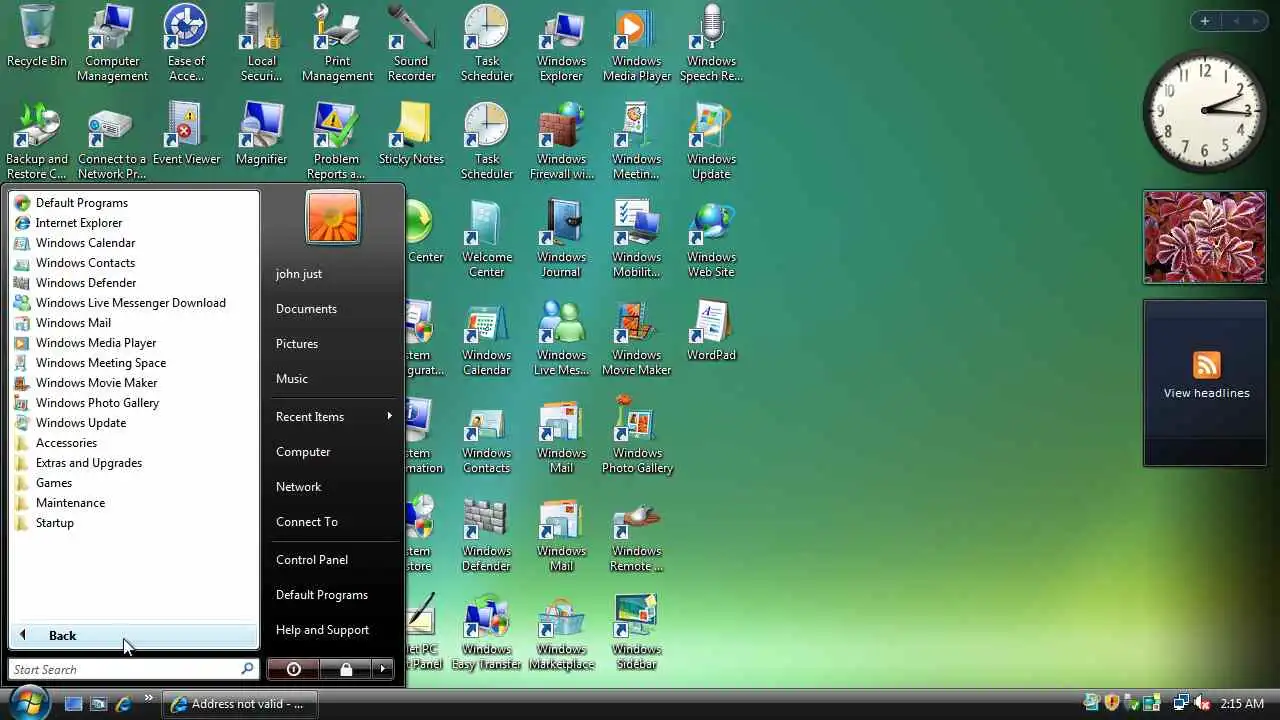Open Windows Meeting Space from Start menu
The image size is (1280, 720).
134,363
